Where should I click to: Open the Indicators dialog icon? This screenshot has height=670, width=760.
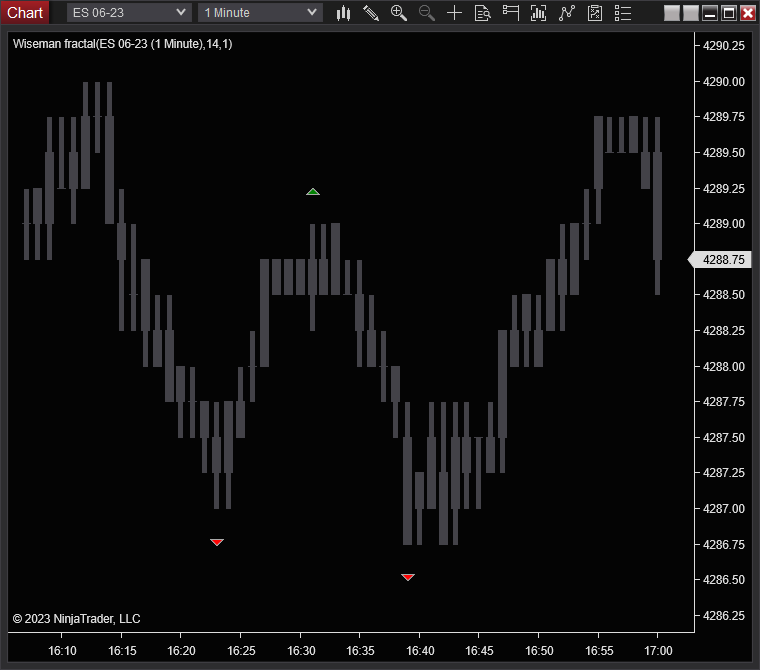[x=567, y=13]
